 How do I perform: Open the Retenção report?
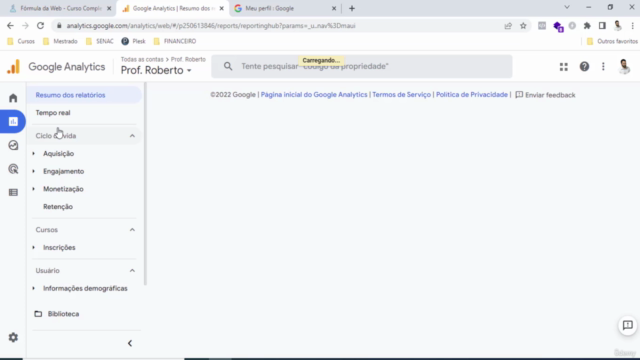58,207
